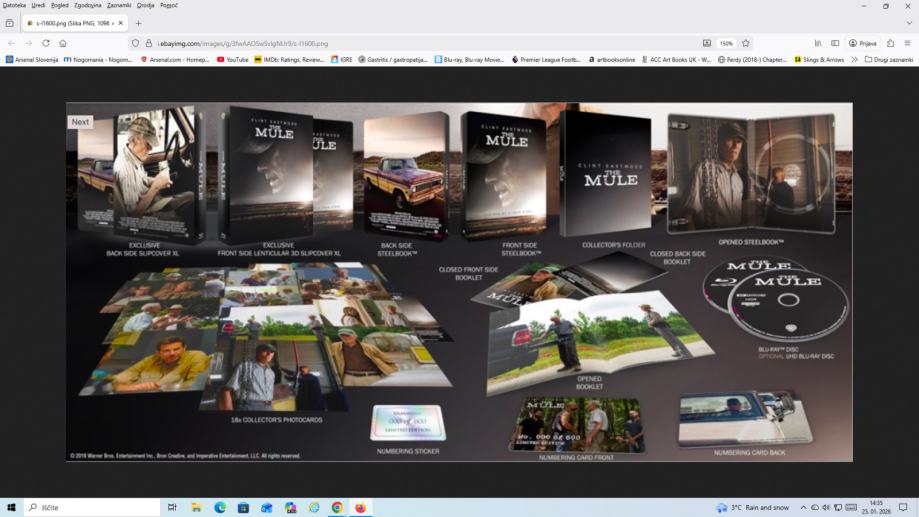The height and width of the screenshot is (517, 919).
Task: Open the Datoteka menu
Action: (x=14, y=5)
